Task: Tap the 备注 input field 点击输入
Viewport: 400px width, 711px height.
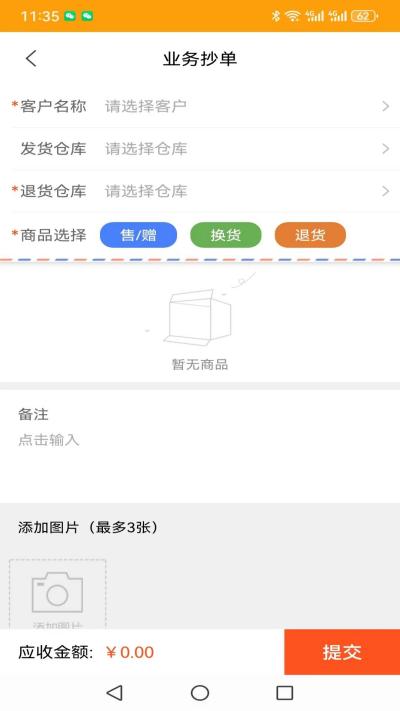Action: pyautogui.click(x=49, y=440)
